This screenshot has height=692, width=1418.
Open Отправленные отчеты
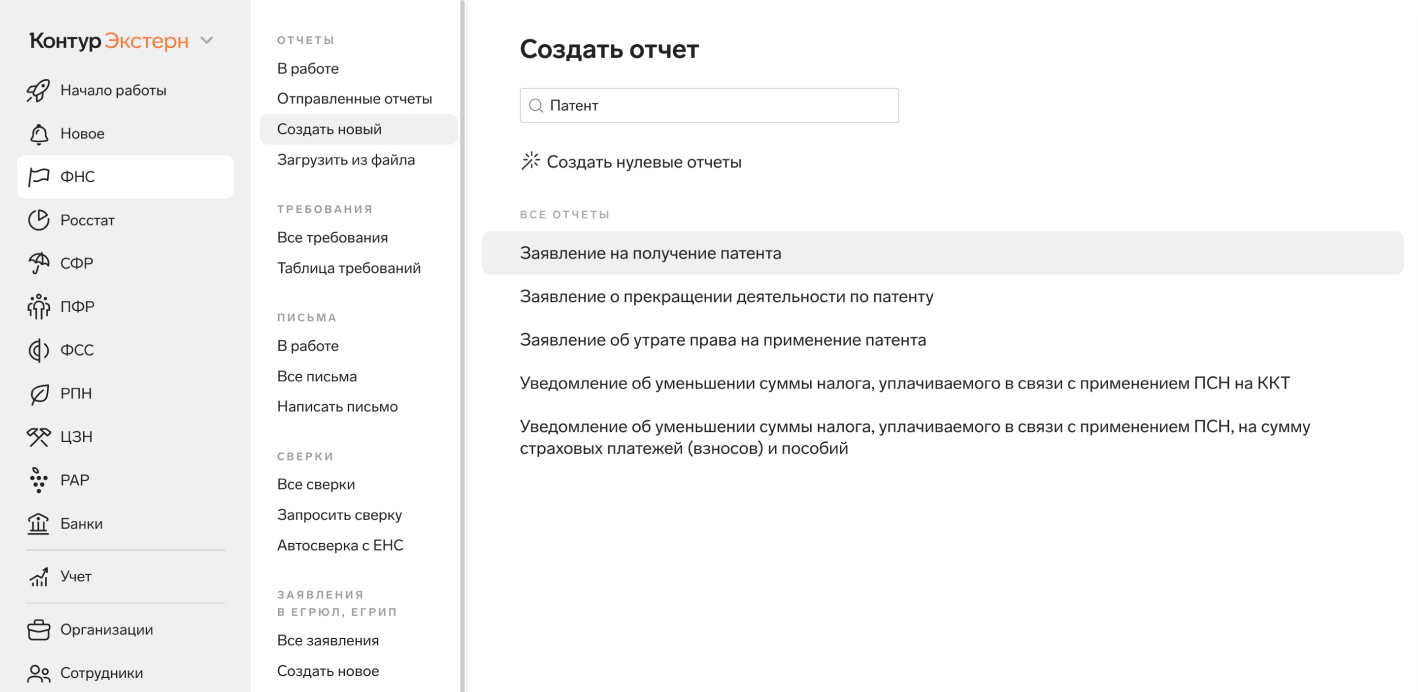pos(355,99)
